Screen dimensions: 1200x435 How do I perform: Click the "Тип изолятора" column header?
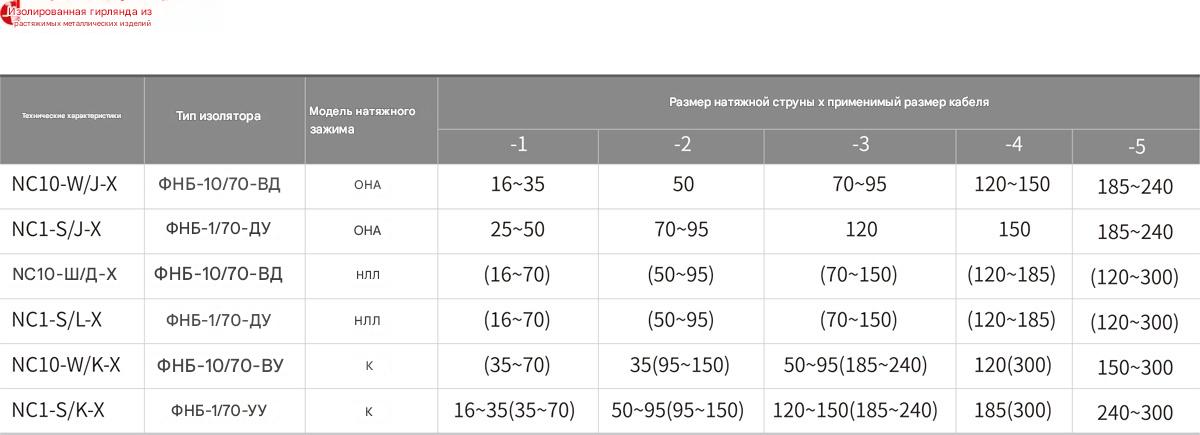(218, 116)
